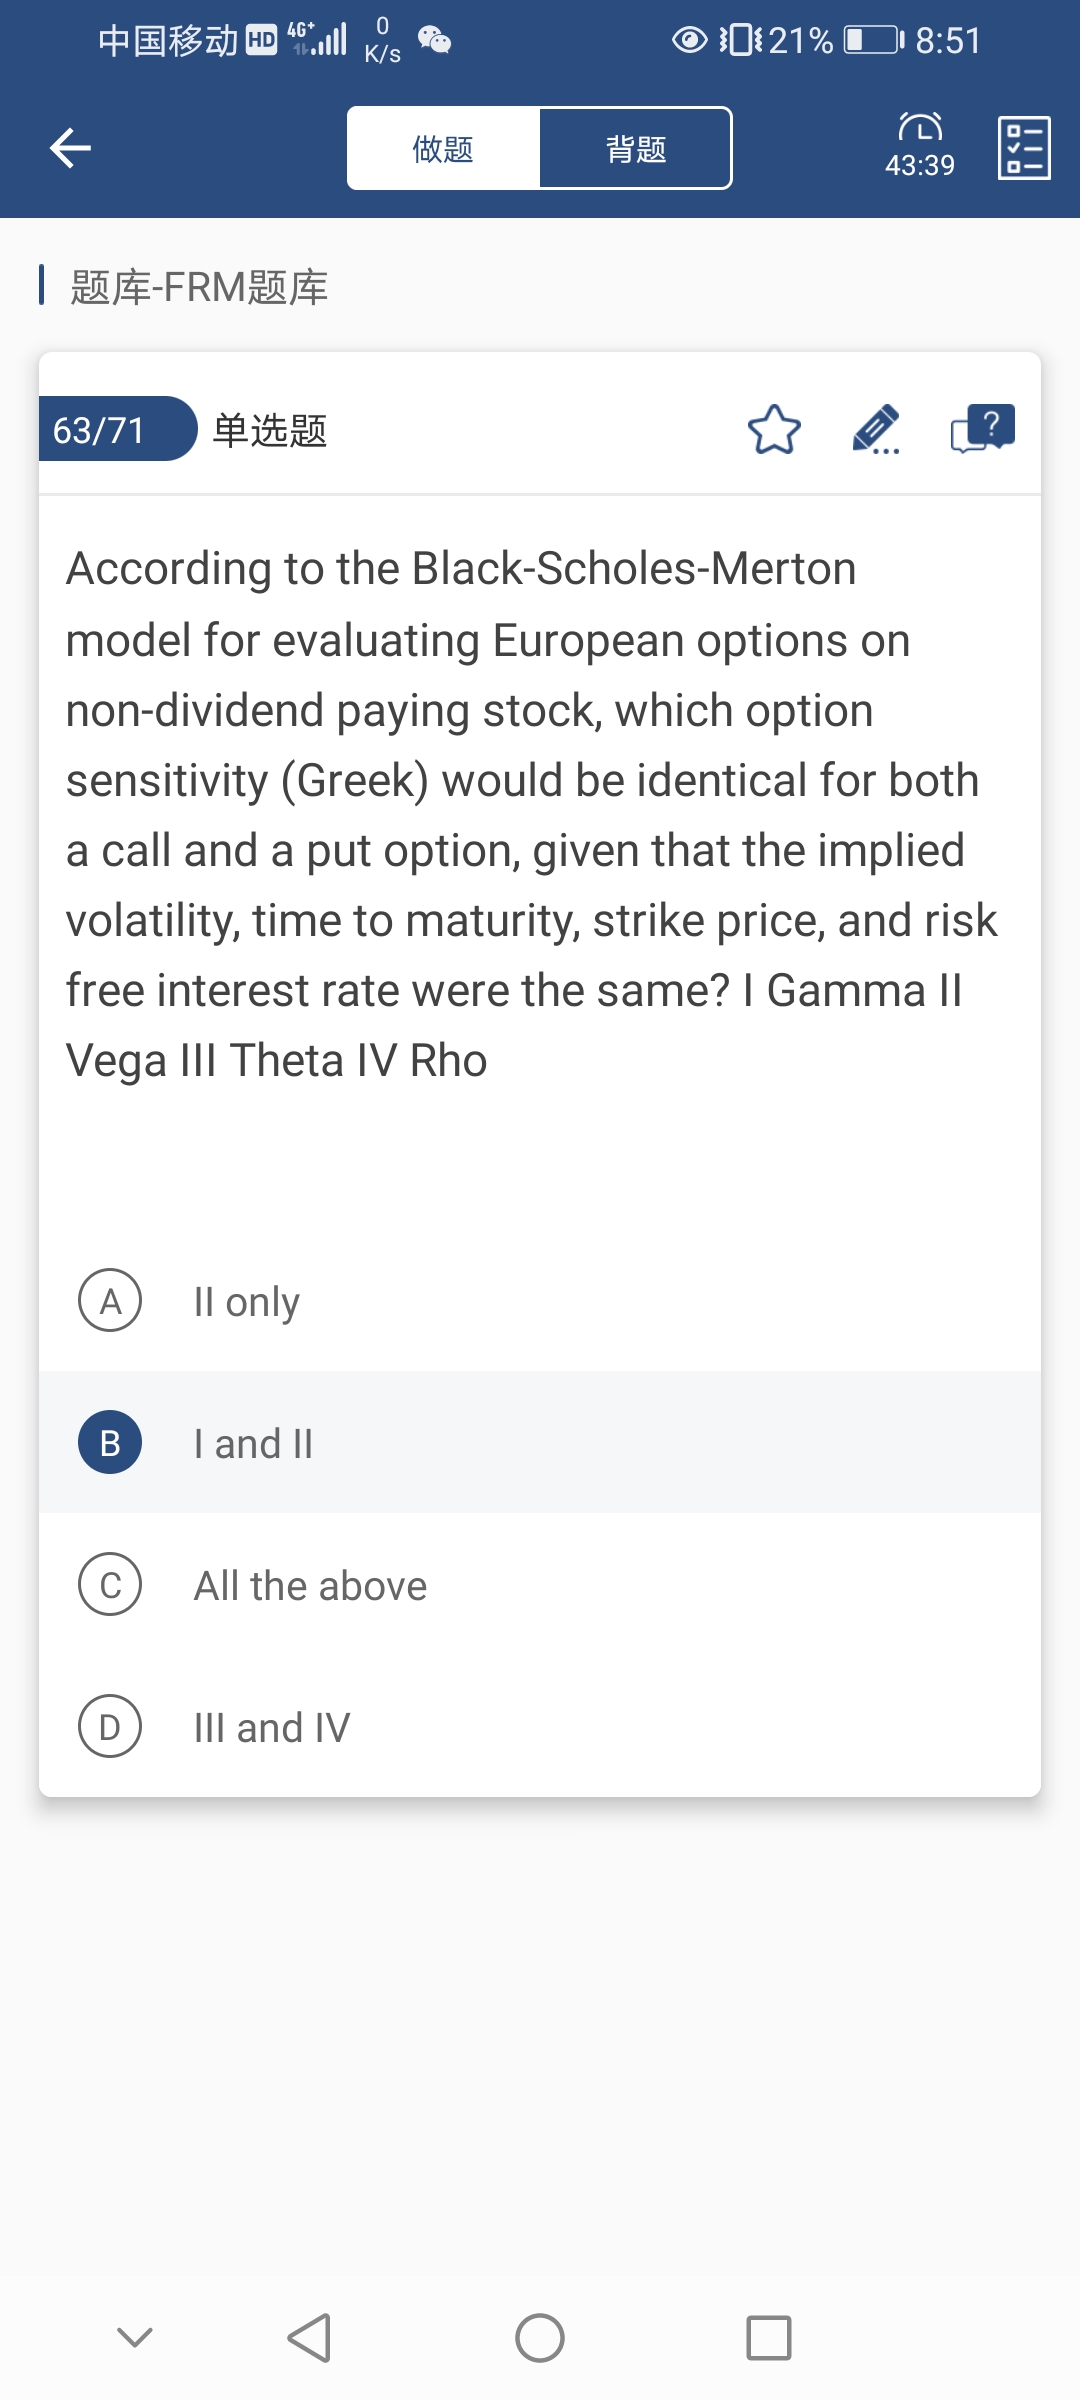Choose option D radio button
Image resolution: width=1080 pixels, height=2400 pixels.
(110, 1727)
